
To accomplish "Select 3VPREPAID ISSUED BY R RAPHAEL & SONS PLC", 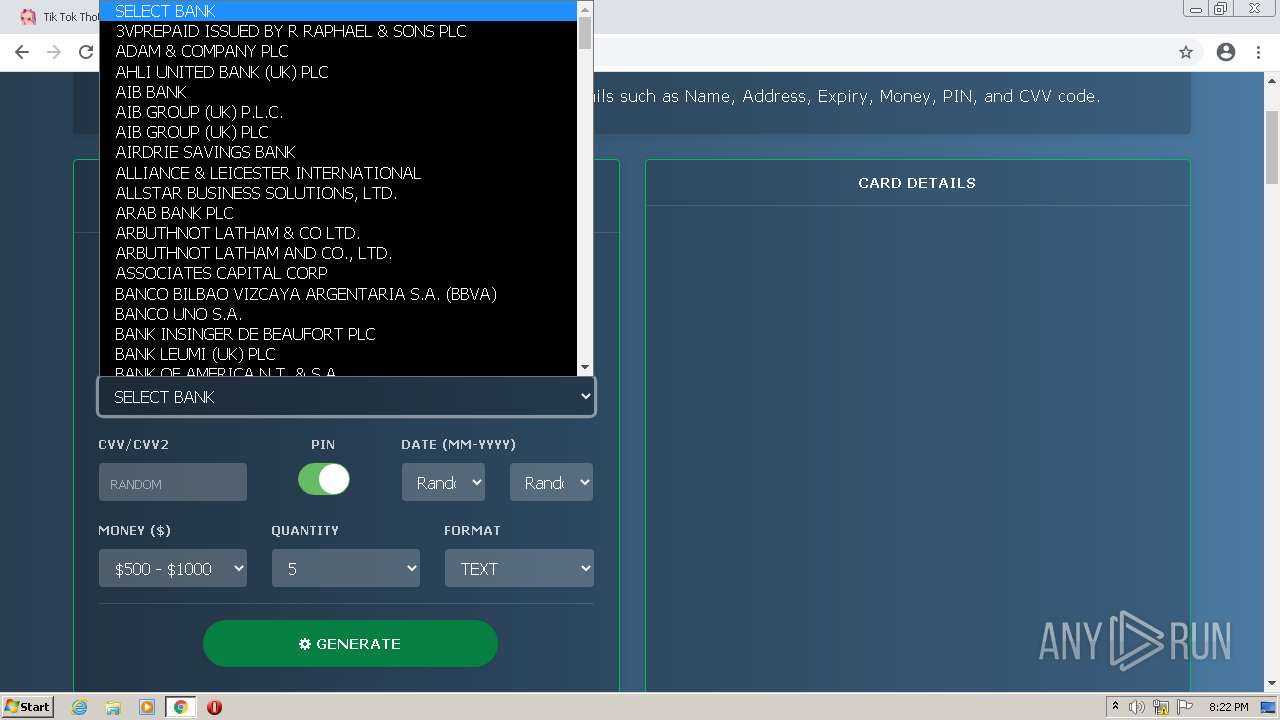I will 338,31.
